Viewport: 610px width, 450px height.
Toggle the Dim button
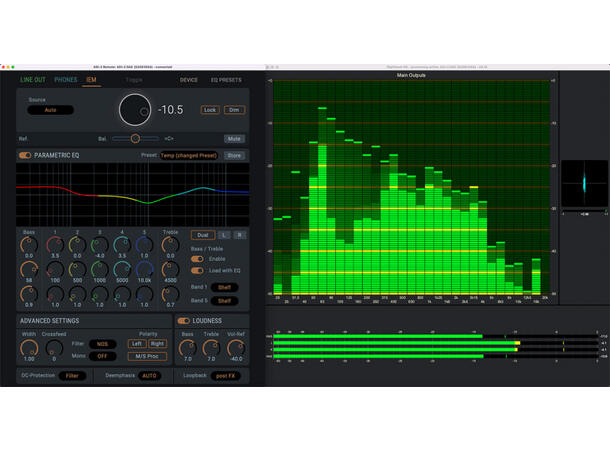click(x=234, y=110)
